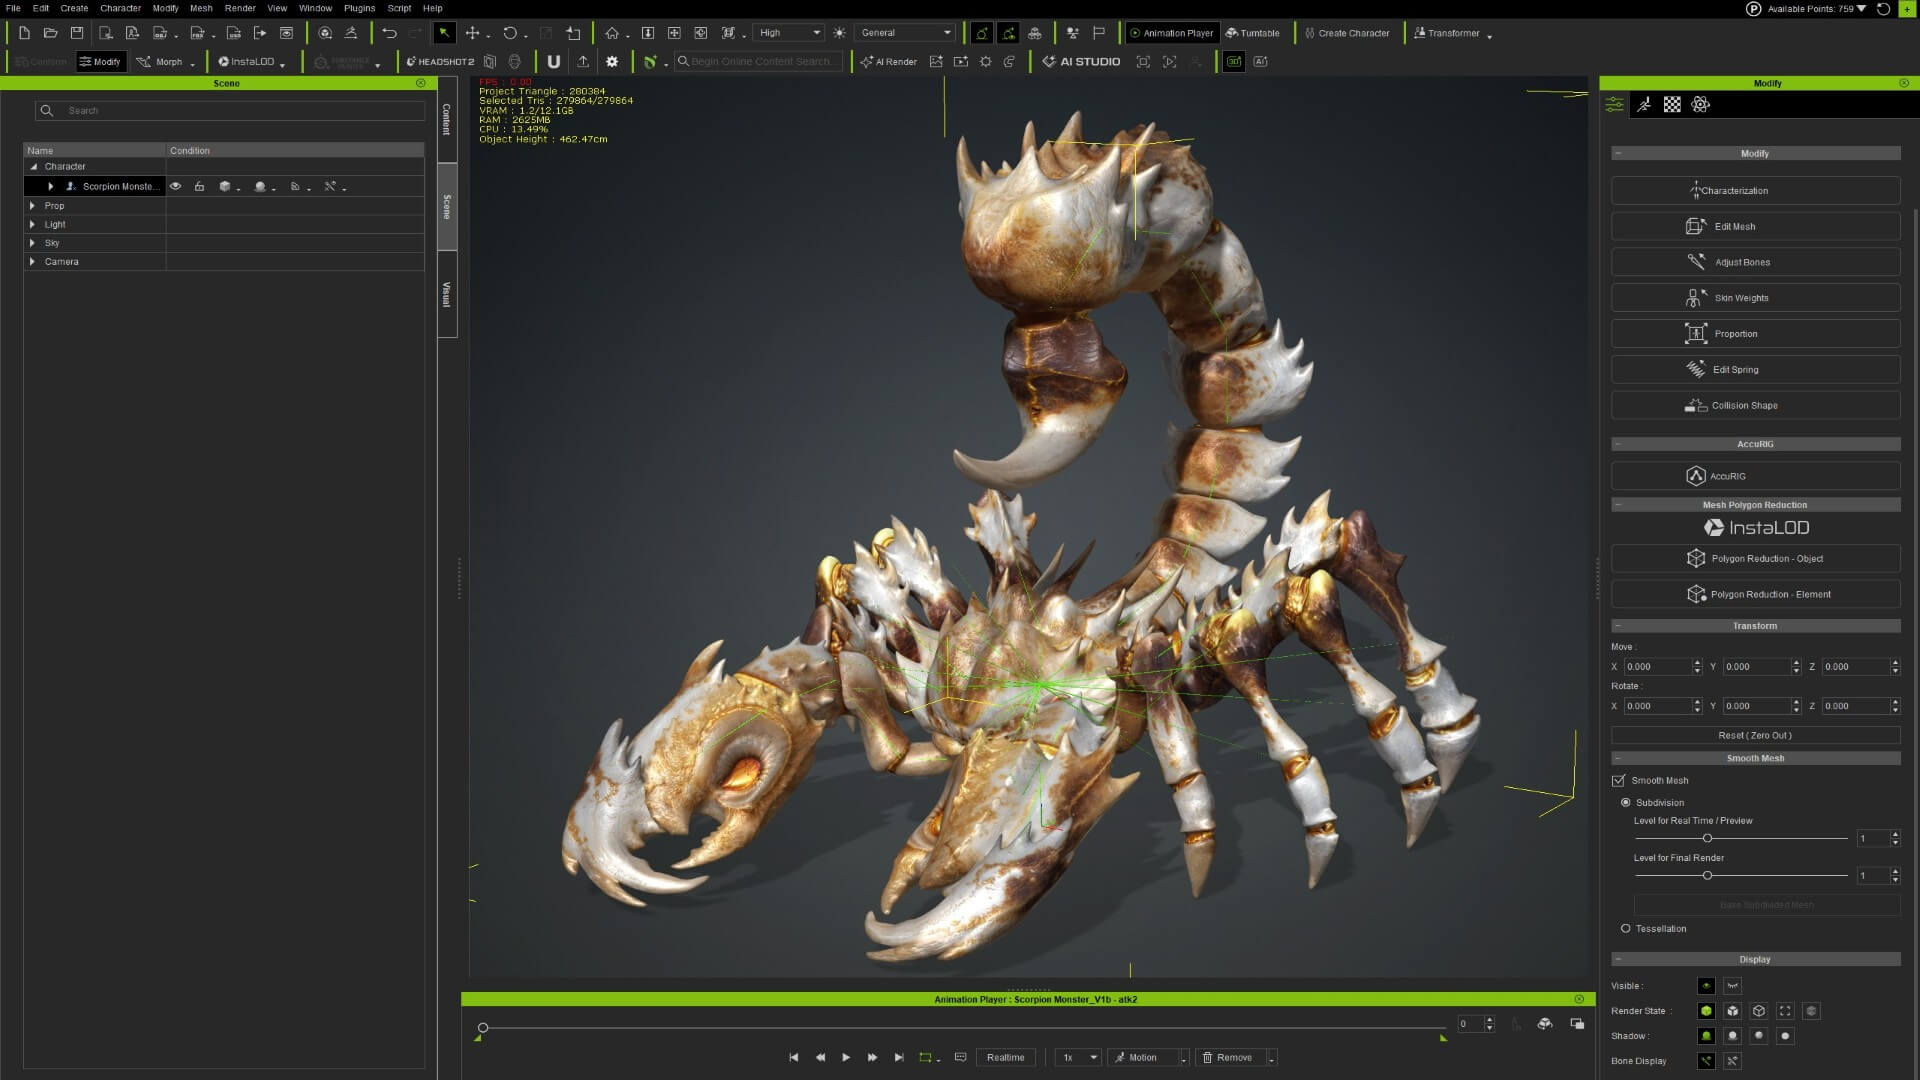Open AI STUDIO
Viewport: 1920px width, 1080px height.
click(1081, 62)
